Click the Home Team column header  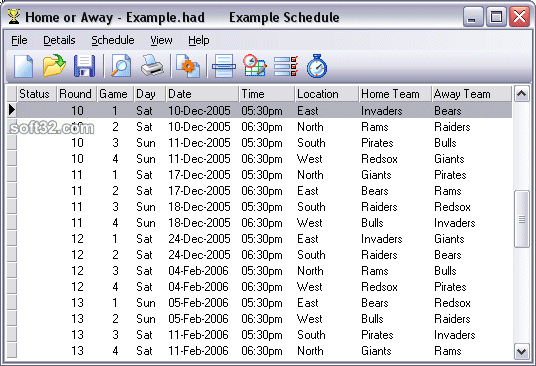[x=395, y=94]
